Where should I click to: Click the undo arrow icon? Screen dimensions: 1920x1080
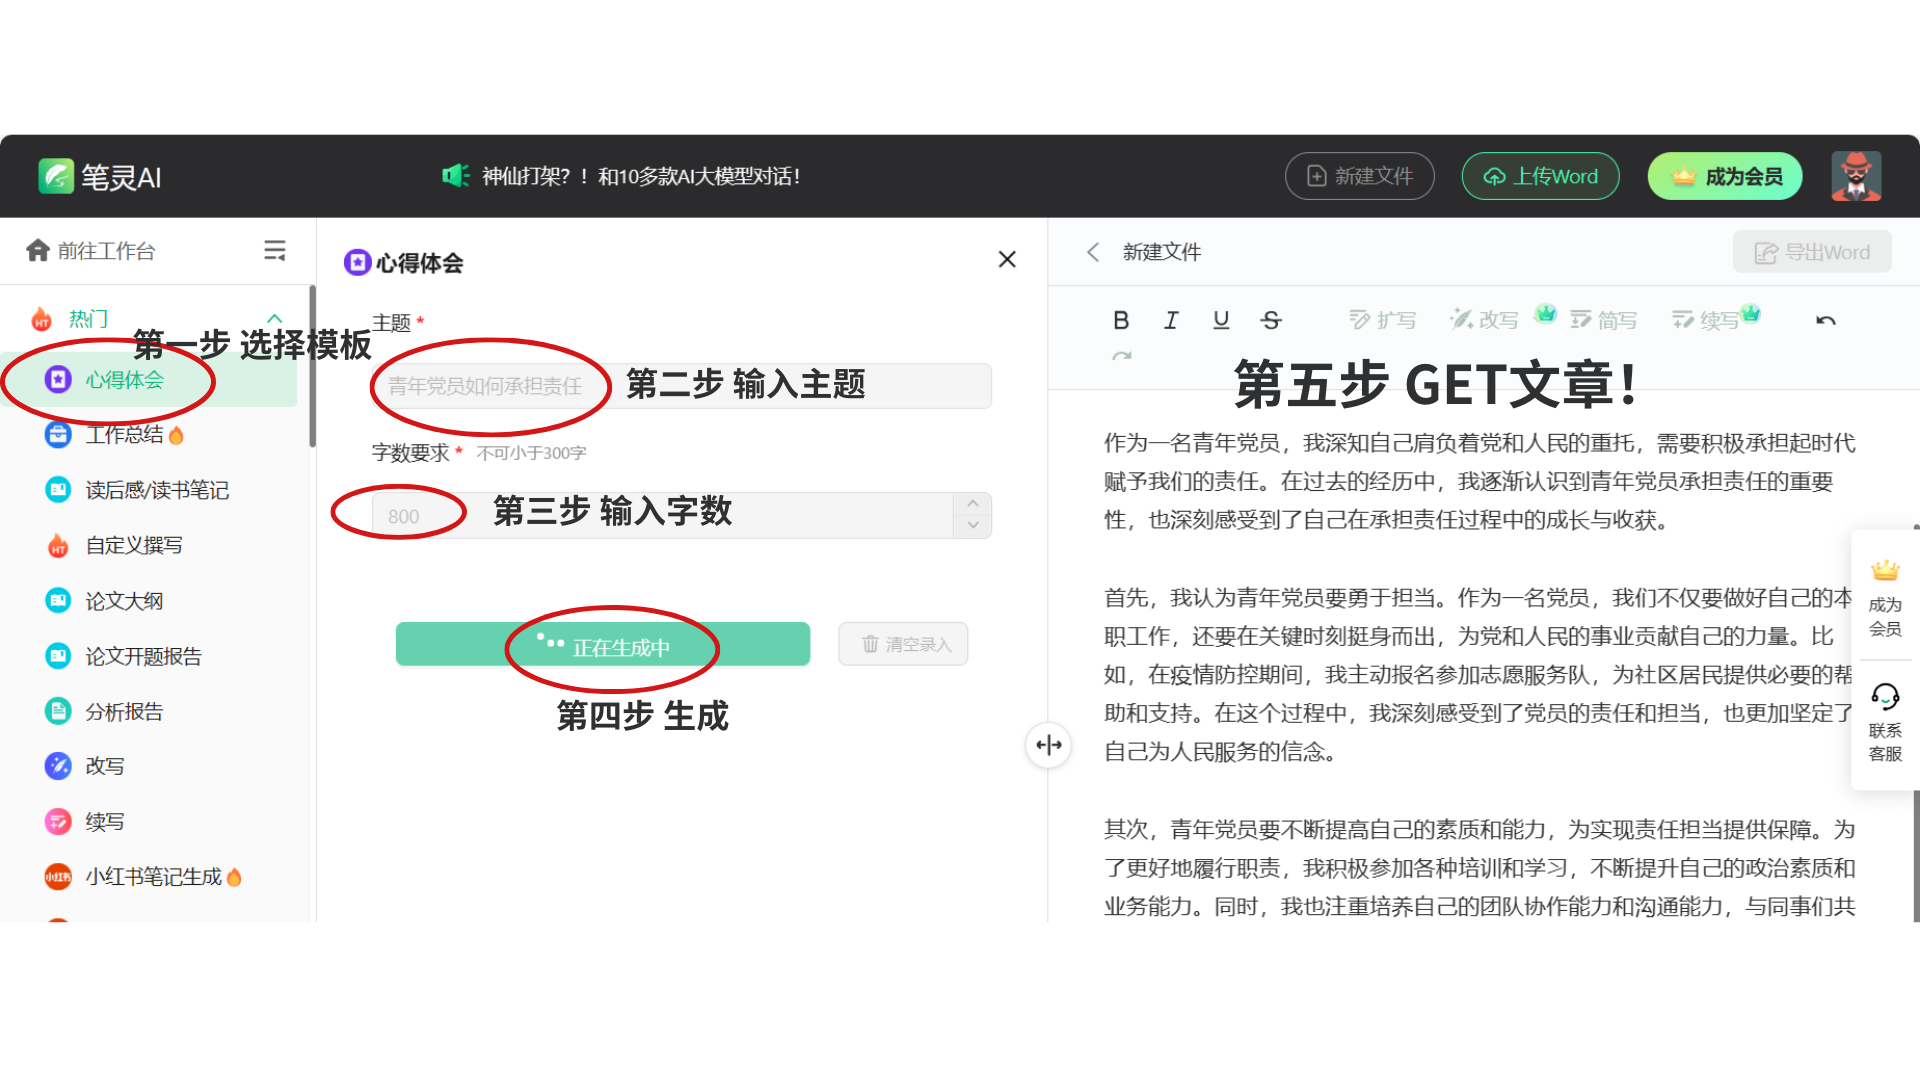click(x=1826, y=320)
